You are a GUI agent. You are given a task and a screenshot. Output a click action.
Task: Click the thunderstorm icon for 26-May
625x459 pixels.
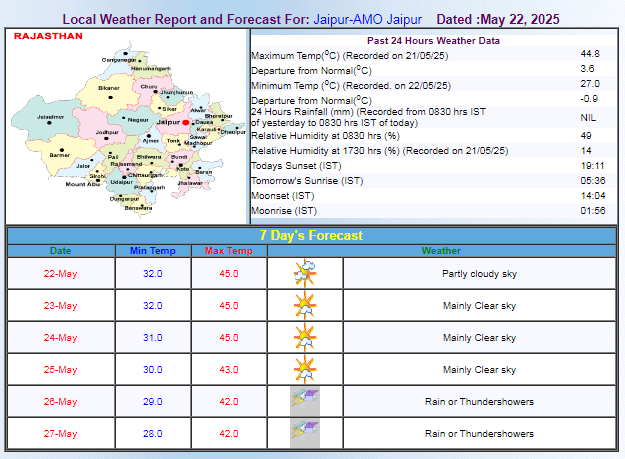coord(305,401)
